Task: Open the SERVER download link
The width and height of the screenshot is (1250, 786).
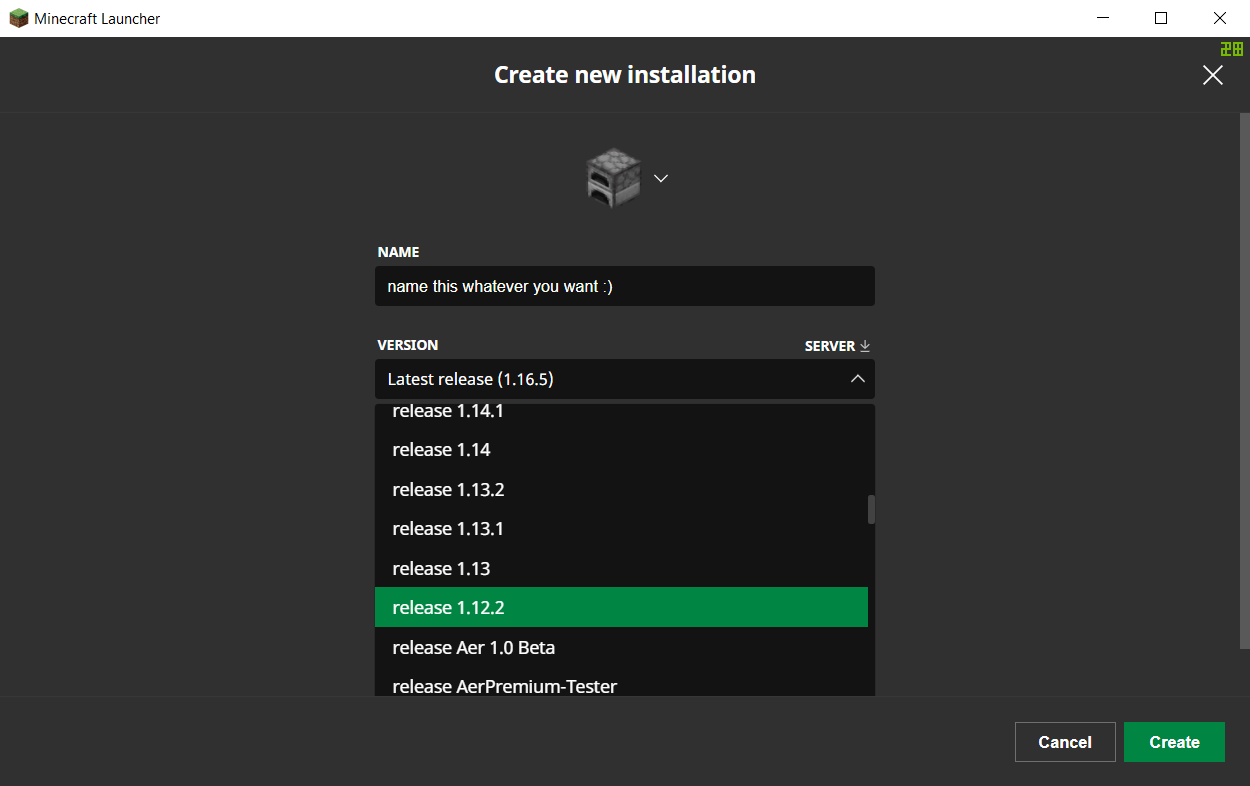Action: coord(838,346)
